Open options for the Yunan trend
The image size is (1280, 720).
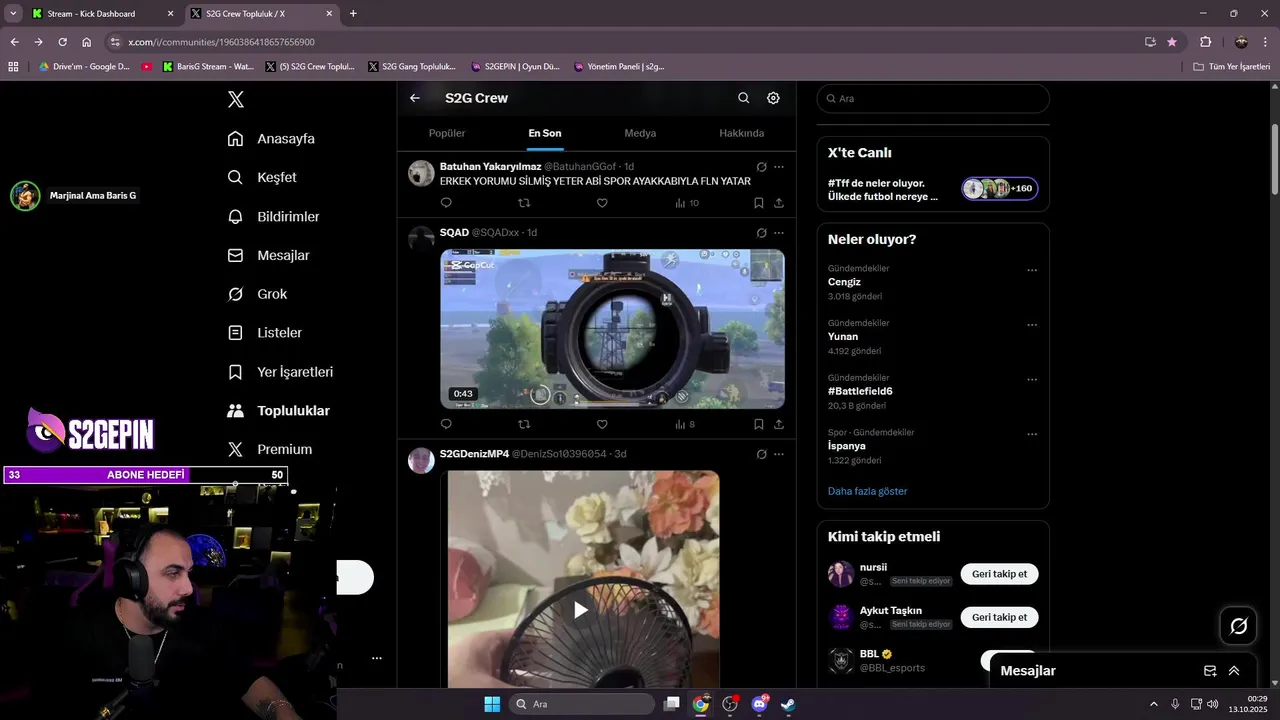coord(1032,325)
